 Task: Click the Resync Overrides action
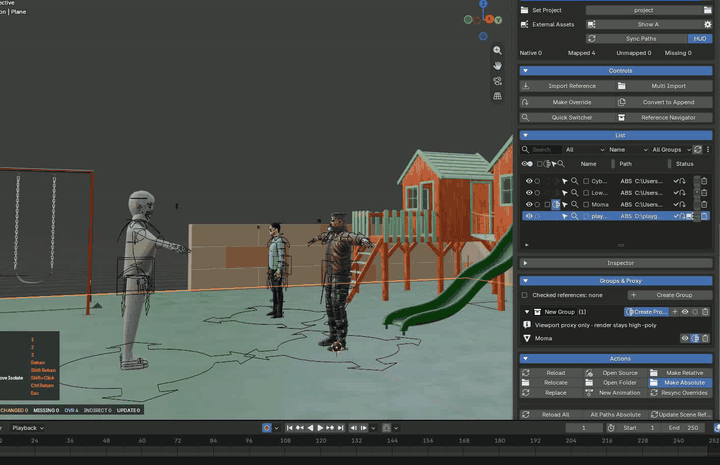pyautogui.click(x=680, y=393)
